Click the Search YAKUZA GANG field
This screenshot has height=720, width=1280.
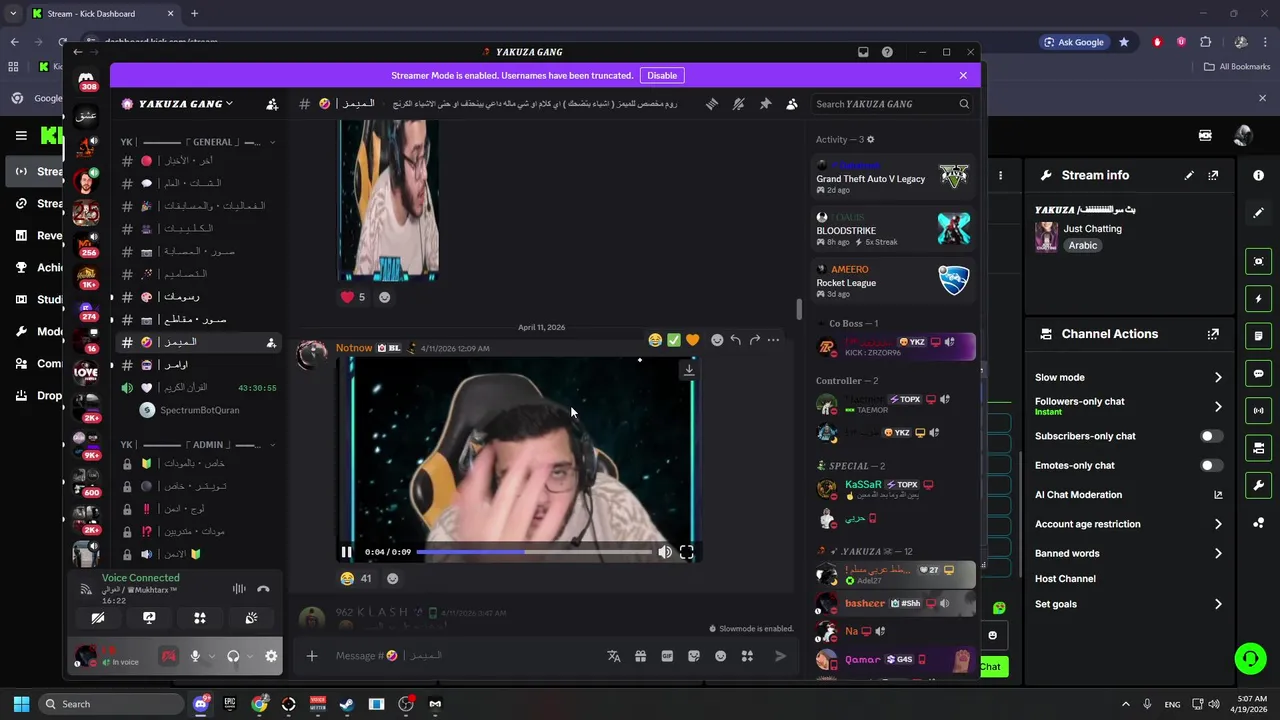pyautogui.click(x=892, y=104)
